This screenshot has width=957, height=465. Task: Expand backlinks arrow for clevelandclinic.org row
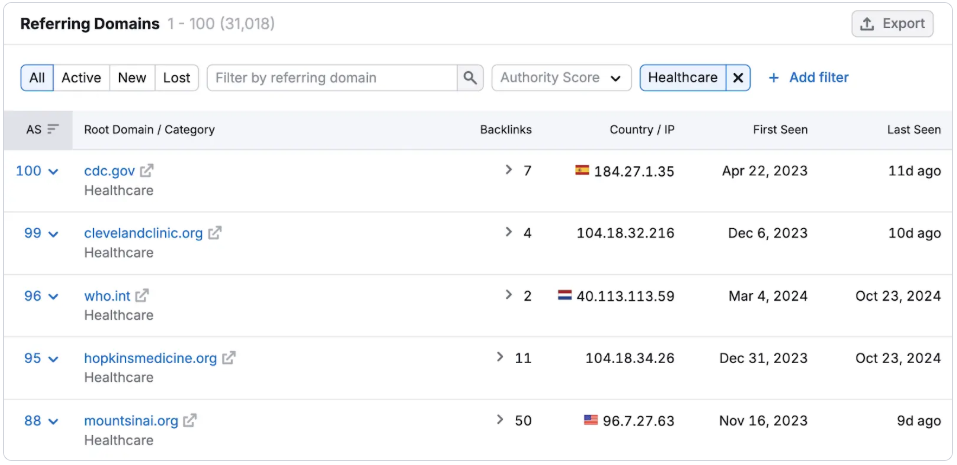click(x=508, y=232)
